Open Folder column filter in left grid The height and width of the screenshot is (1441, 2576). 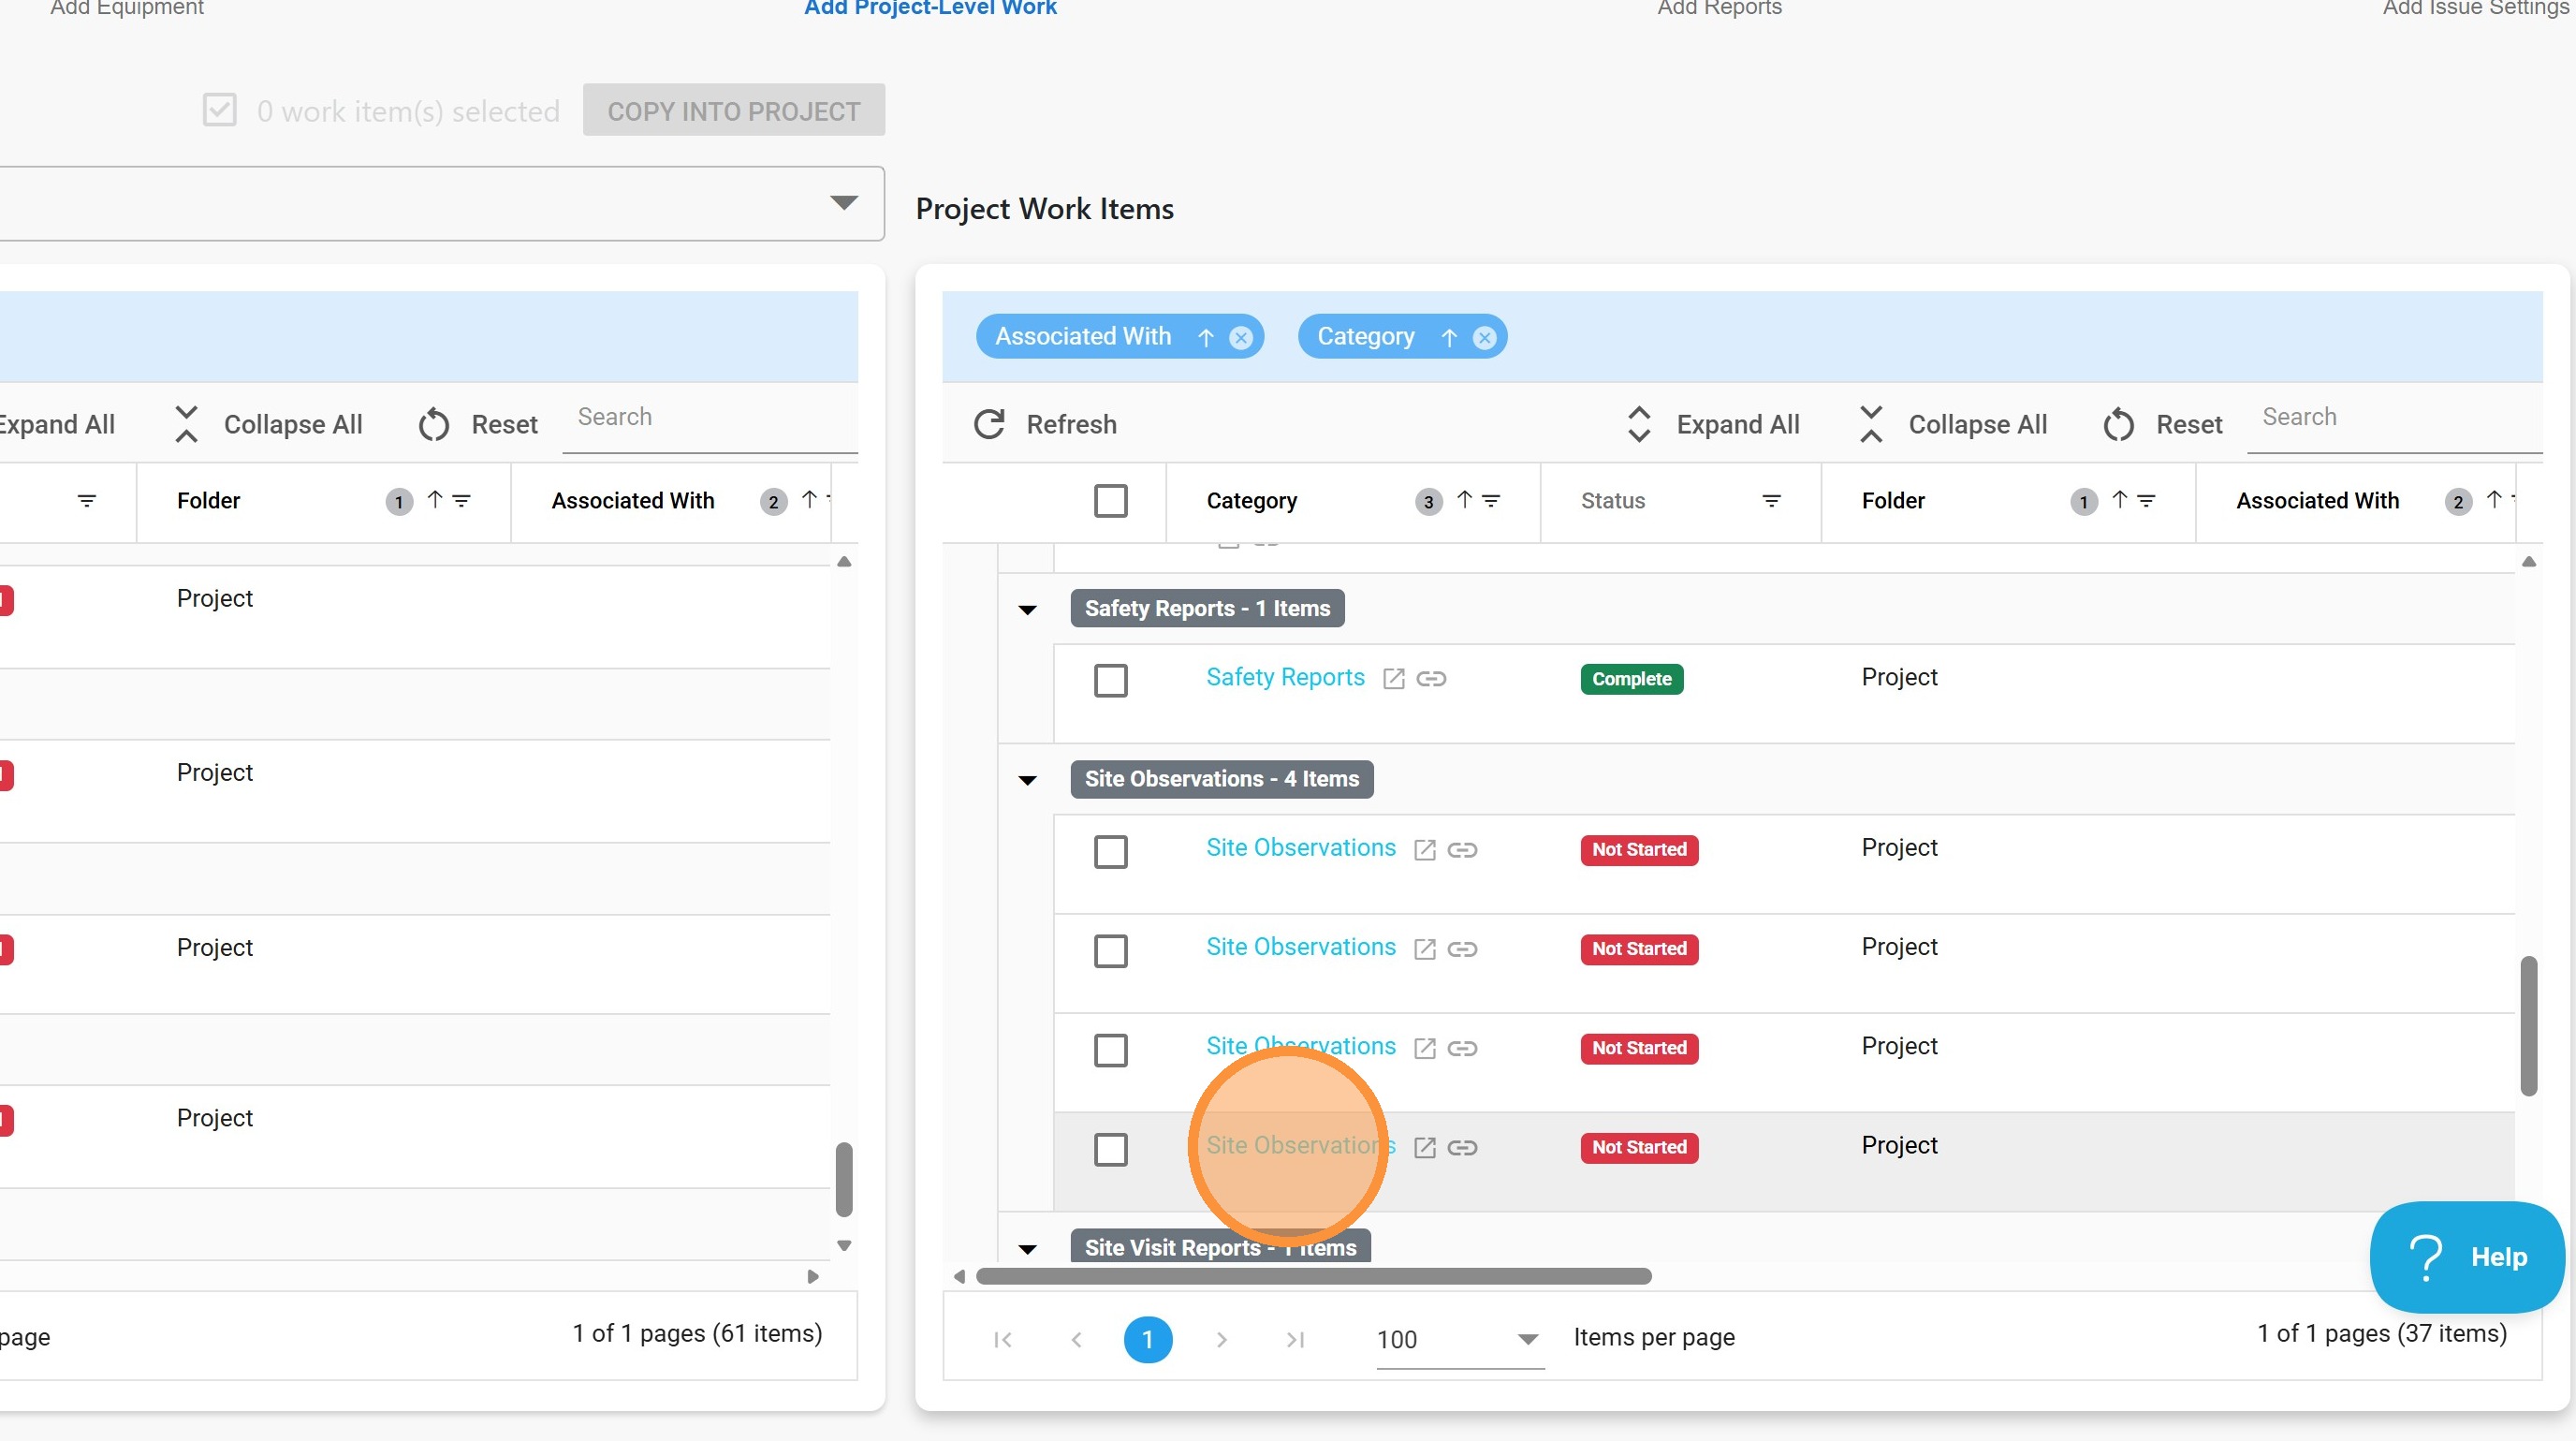(461, 500)
